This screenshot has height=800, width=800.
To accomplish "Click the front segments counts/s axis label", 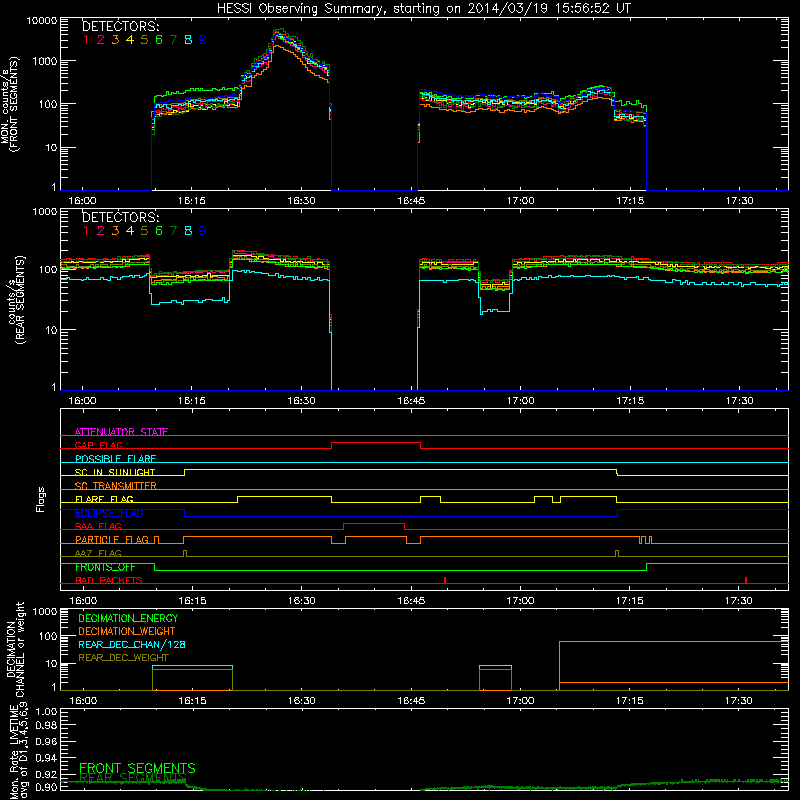I will point(10,105).
